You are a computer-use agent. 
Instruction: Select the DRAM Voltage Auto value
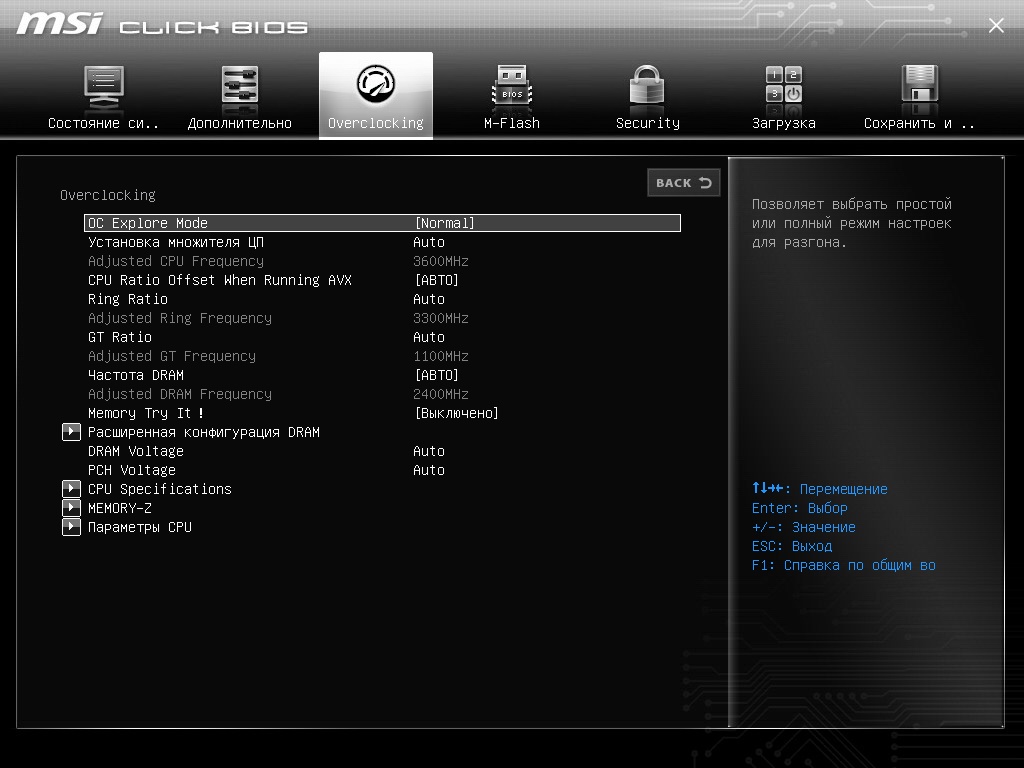(429, 451)
